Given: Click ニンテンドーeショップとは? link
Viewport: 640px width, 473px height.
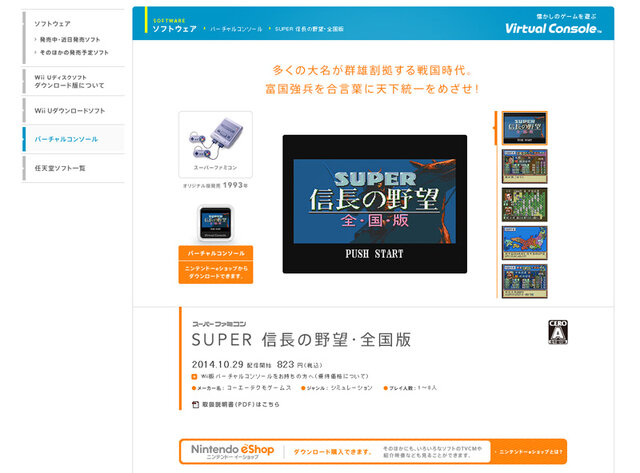Looking at the screenshot, I should 529,452.
